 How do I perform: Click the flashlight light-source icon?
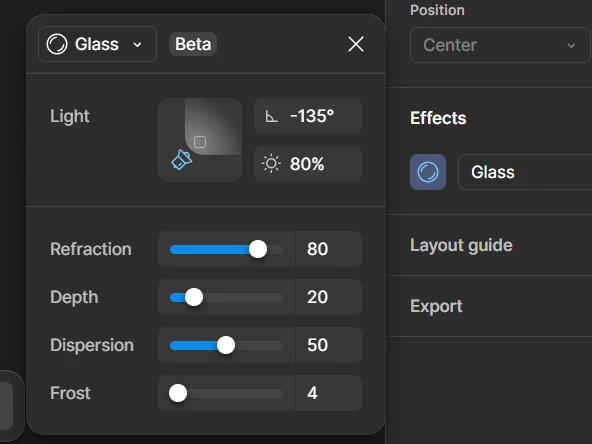click(182, 159)
